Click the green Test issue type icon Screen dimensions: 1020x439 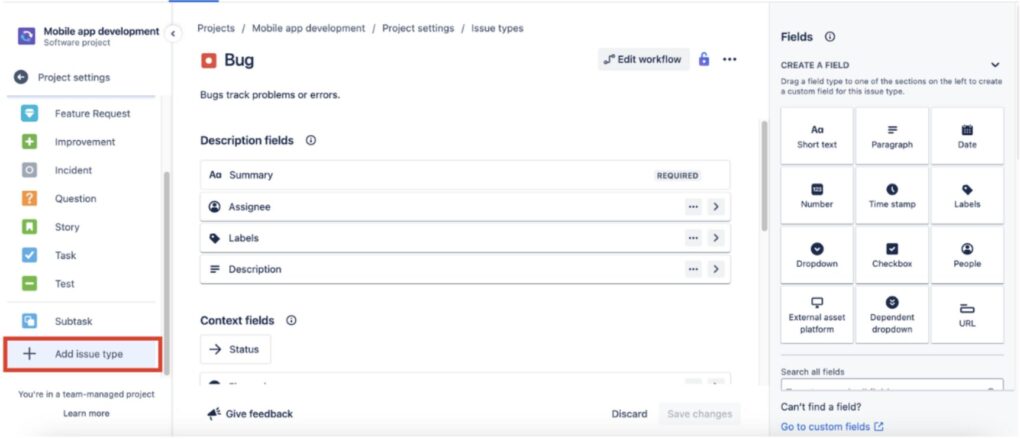tap(29, 284)
